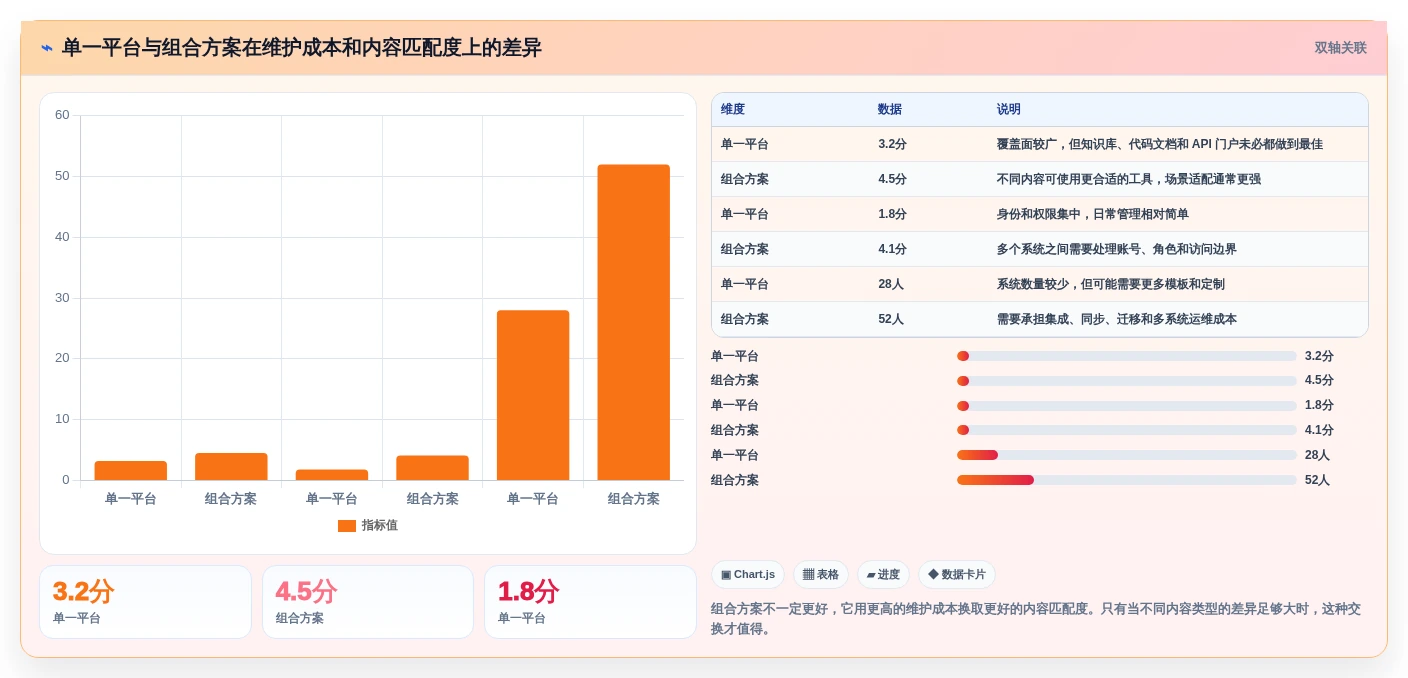This screenshot has width=1408, height=678.
Task: Click the 1.8分 progress bar
Action: [1127, 406]
